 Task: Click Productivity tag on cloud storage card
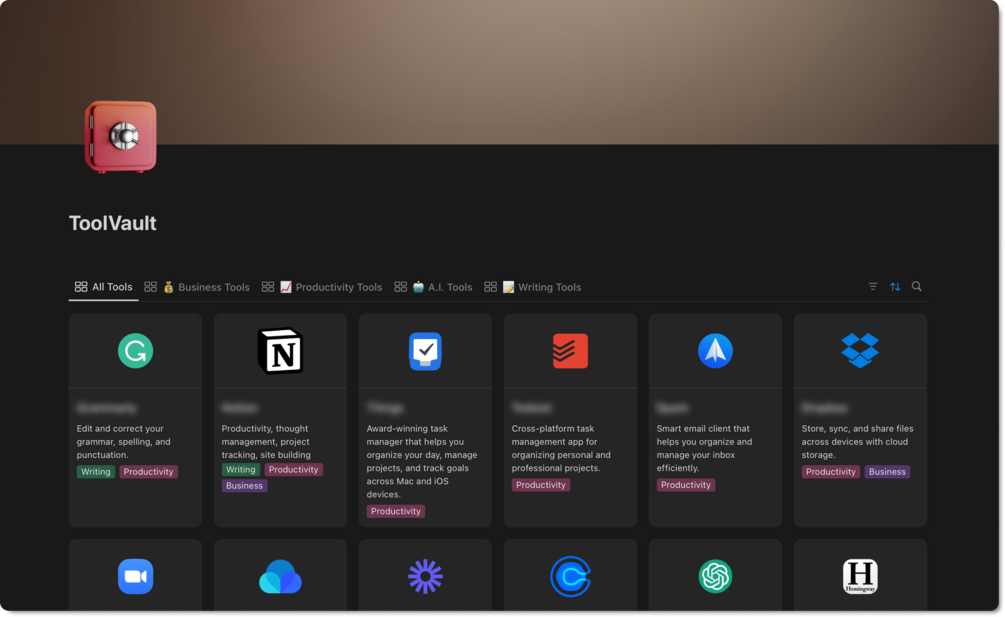coord(831,472)
